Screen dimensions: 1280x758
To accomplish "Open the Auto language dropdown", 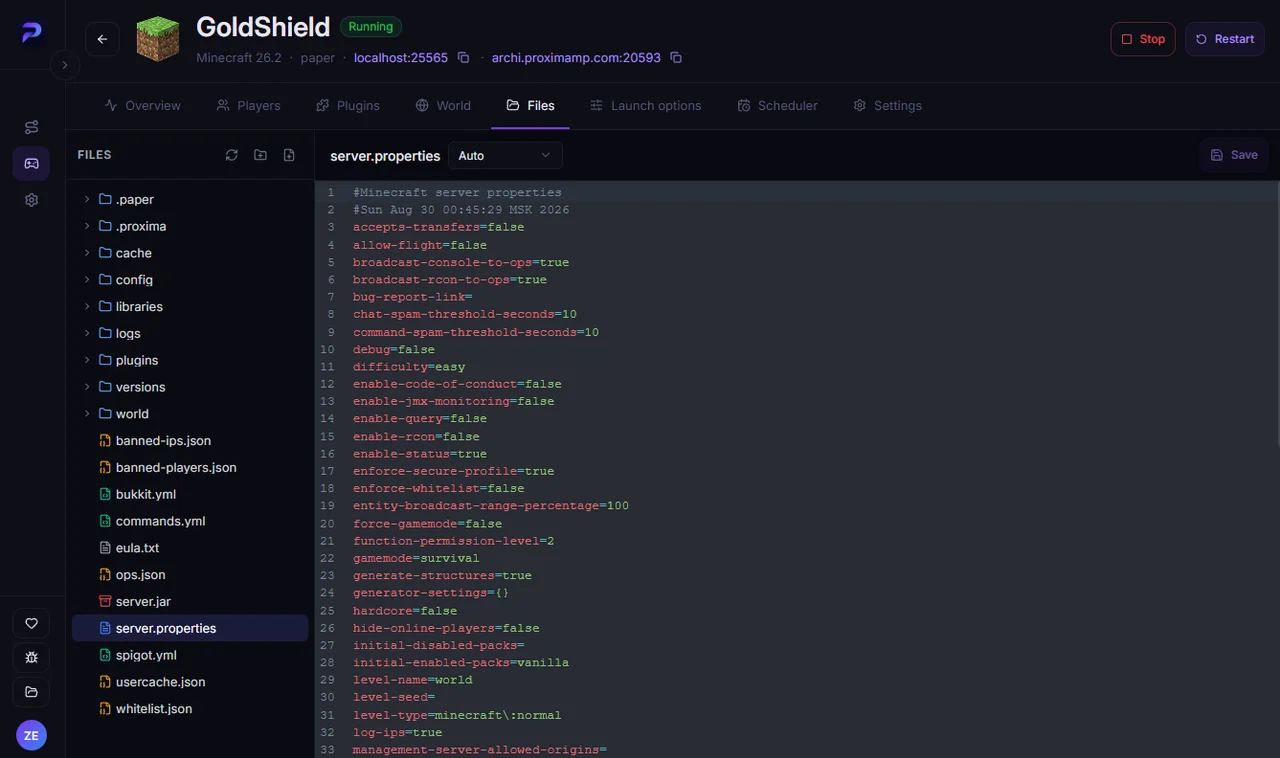I will tap(505, 156).
